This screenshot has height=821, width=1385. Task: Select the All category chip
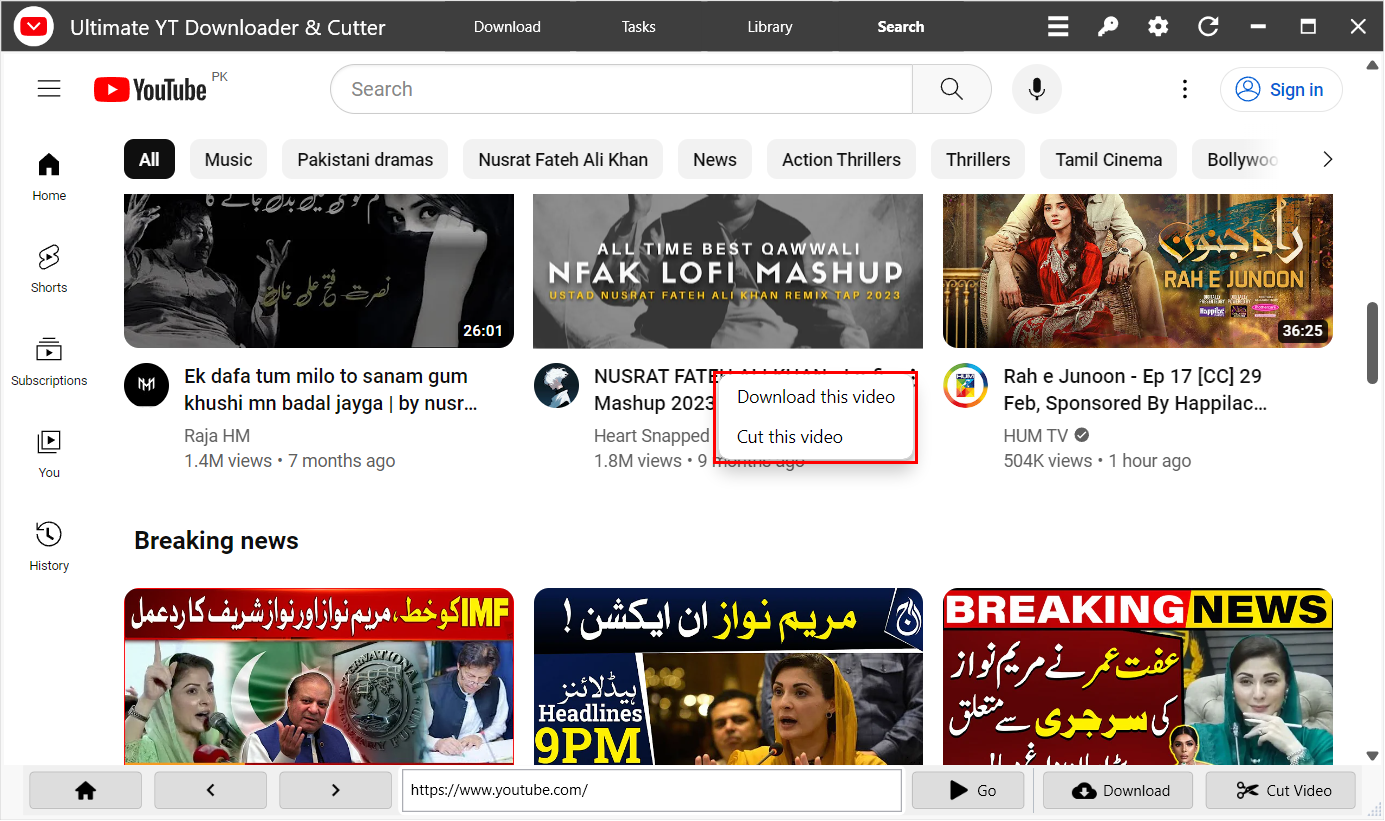(149, 159)
